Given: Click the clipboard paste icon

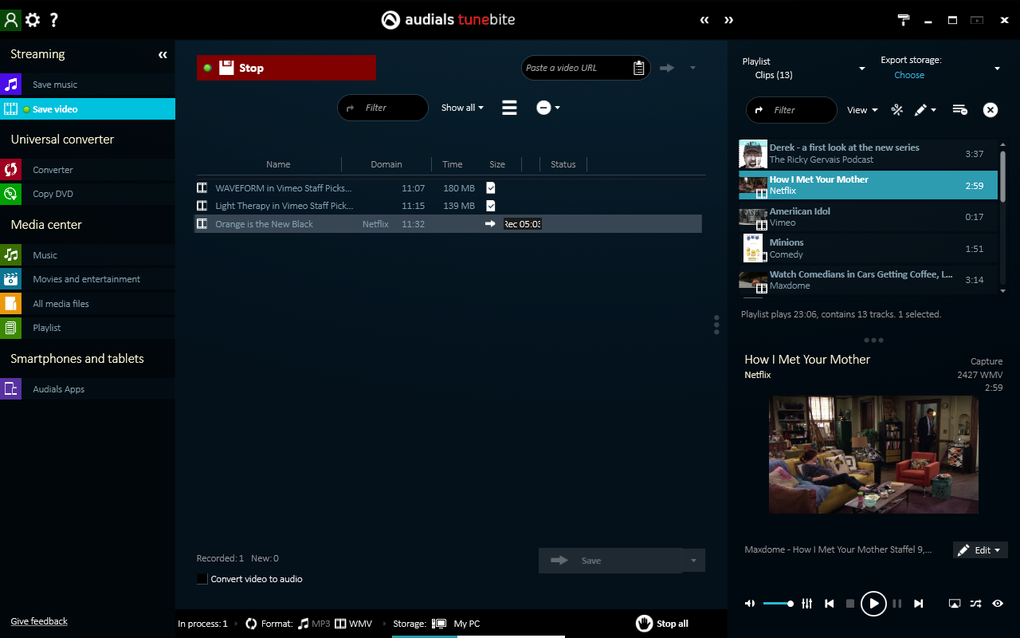Looking at the screenshot, I should (x=639, y=68).
